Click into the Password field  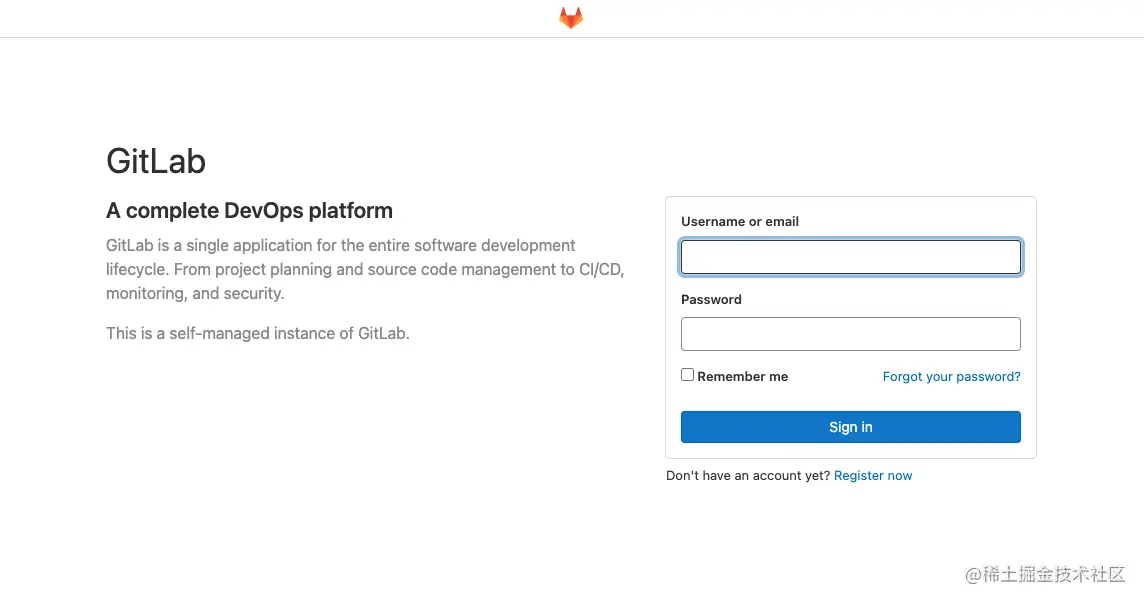click(851, 334)
